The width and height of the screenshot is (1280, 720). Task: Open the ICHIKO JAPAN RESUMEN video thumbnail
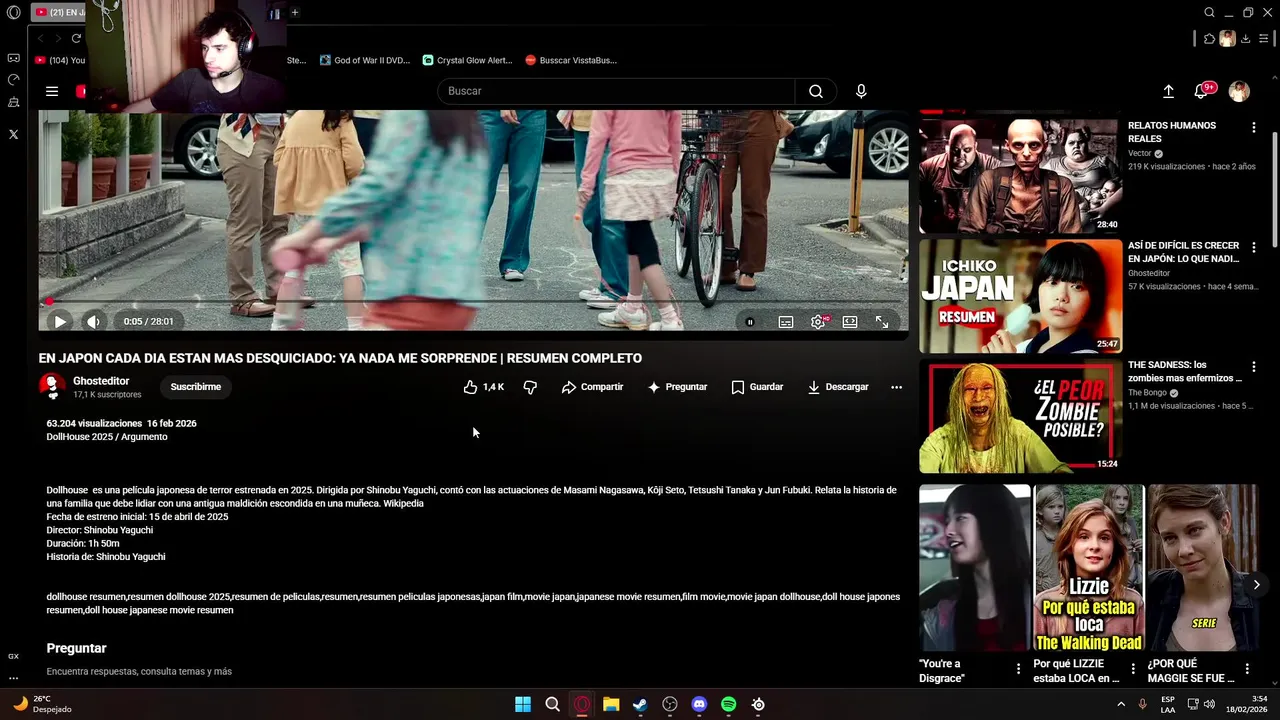tap(1020, 296)
